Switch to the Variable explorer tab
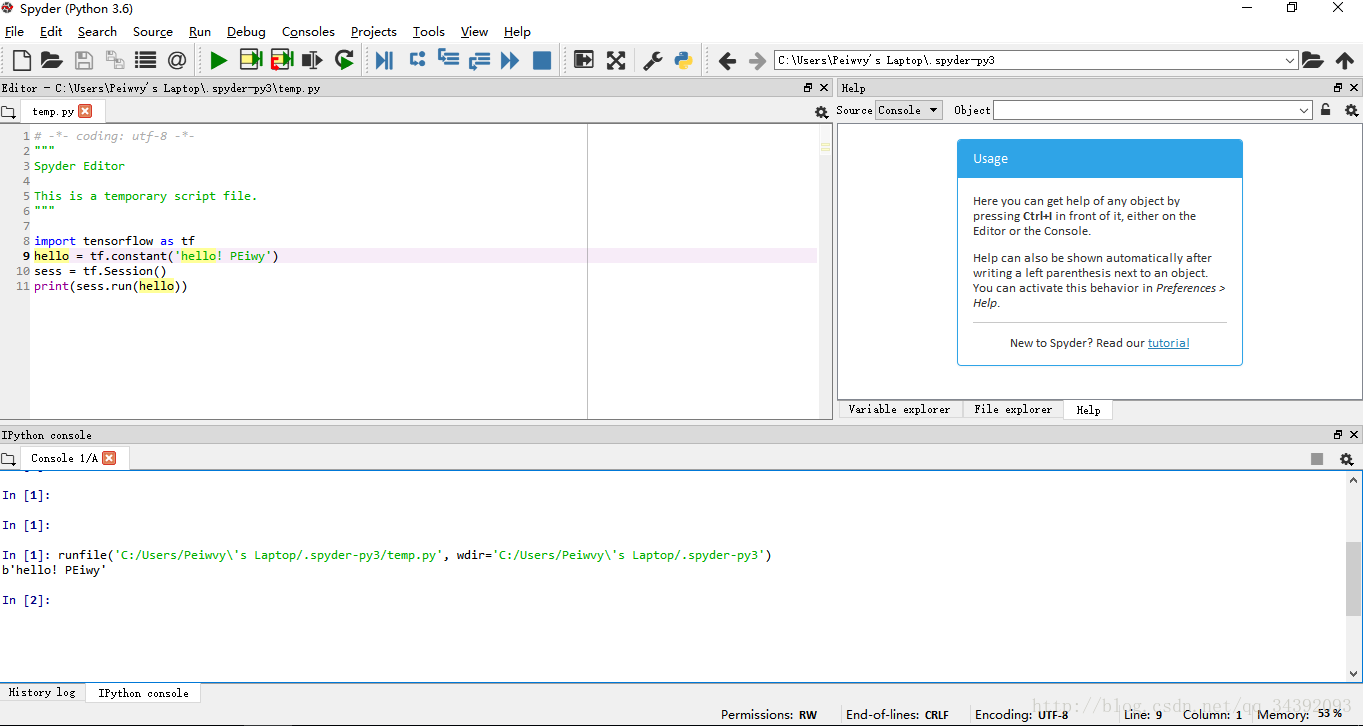 click(x=899, y=410)
